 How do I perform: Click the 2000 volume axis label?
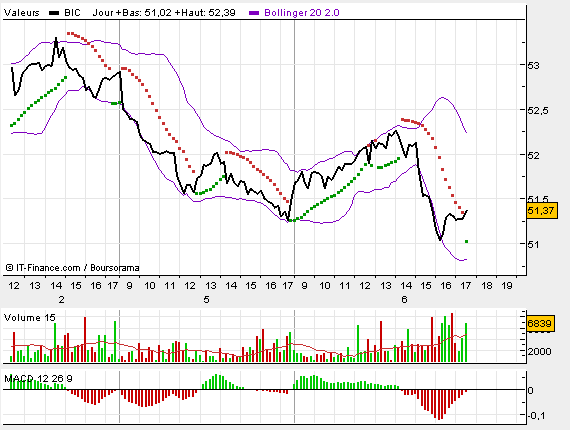(x=539, y=352)
